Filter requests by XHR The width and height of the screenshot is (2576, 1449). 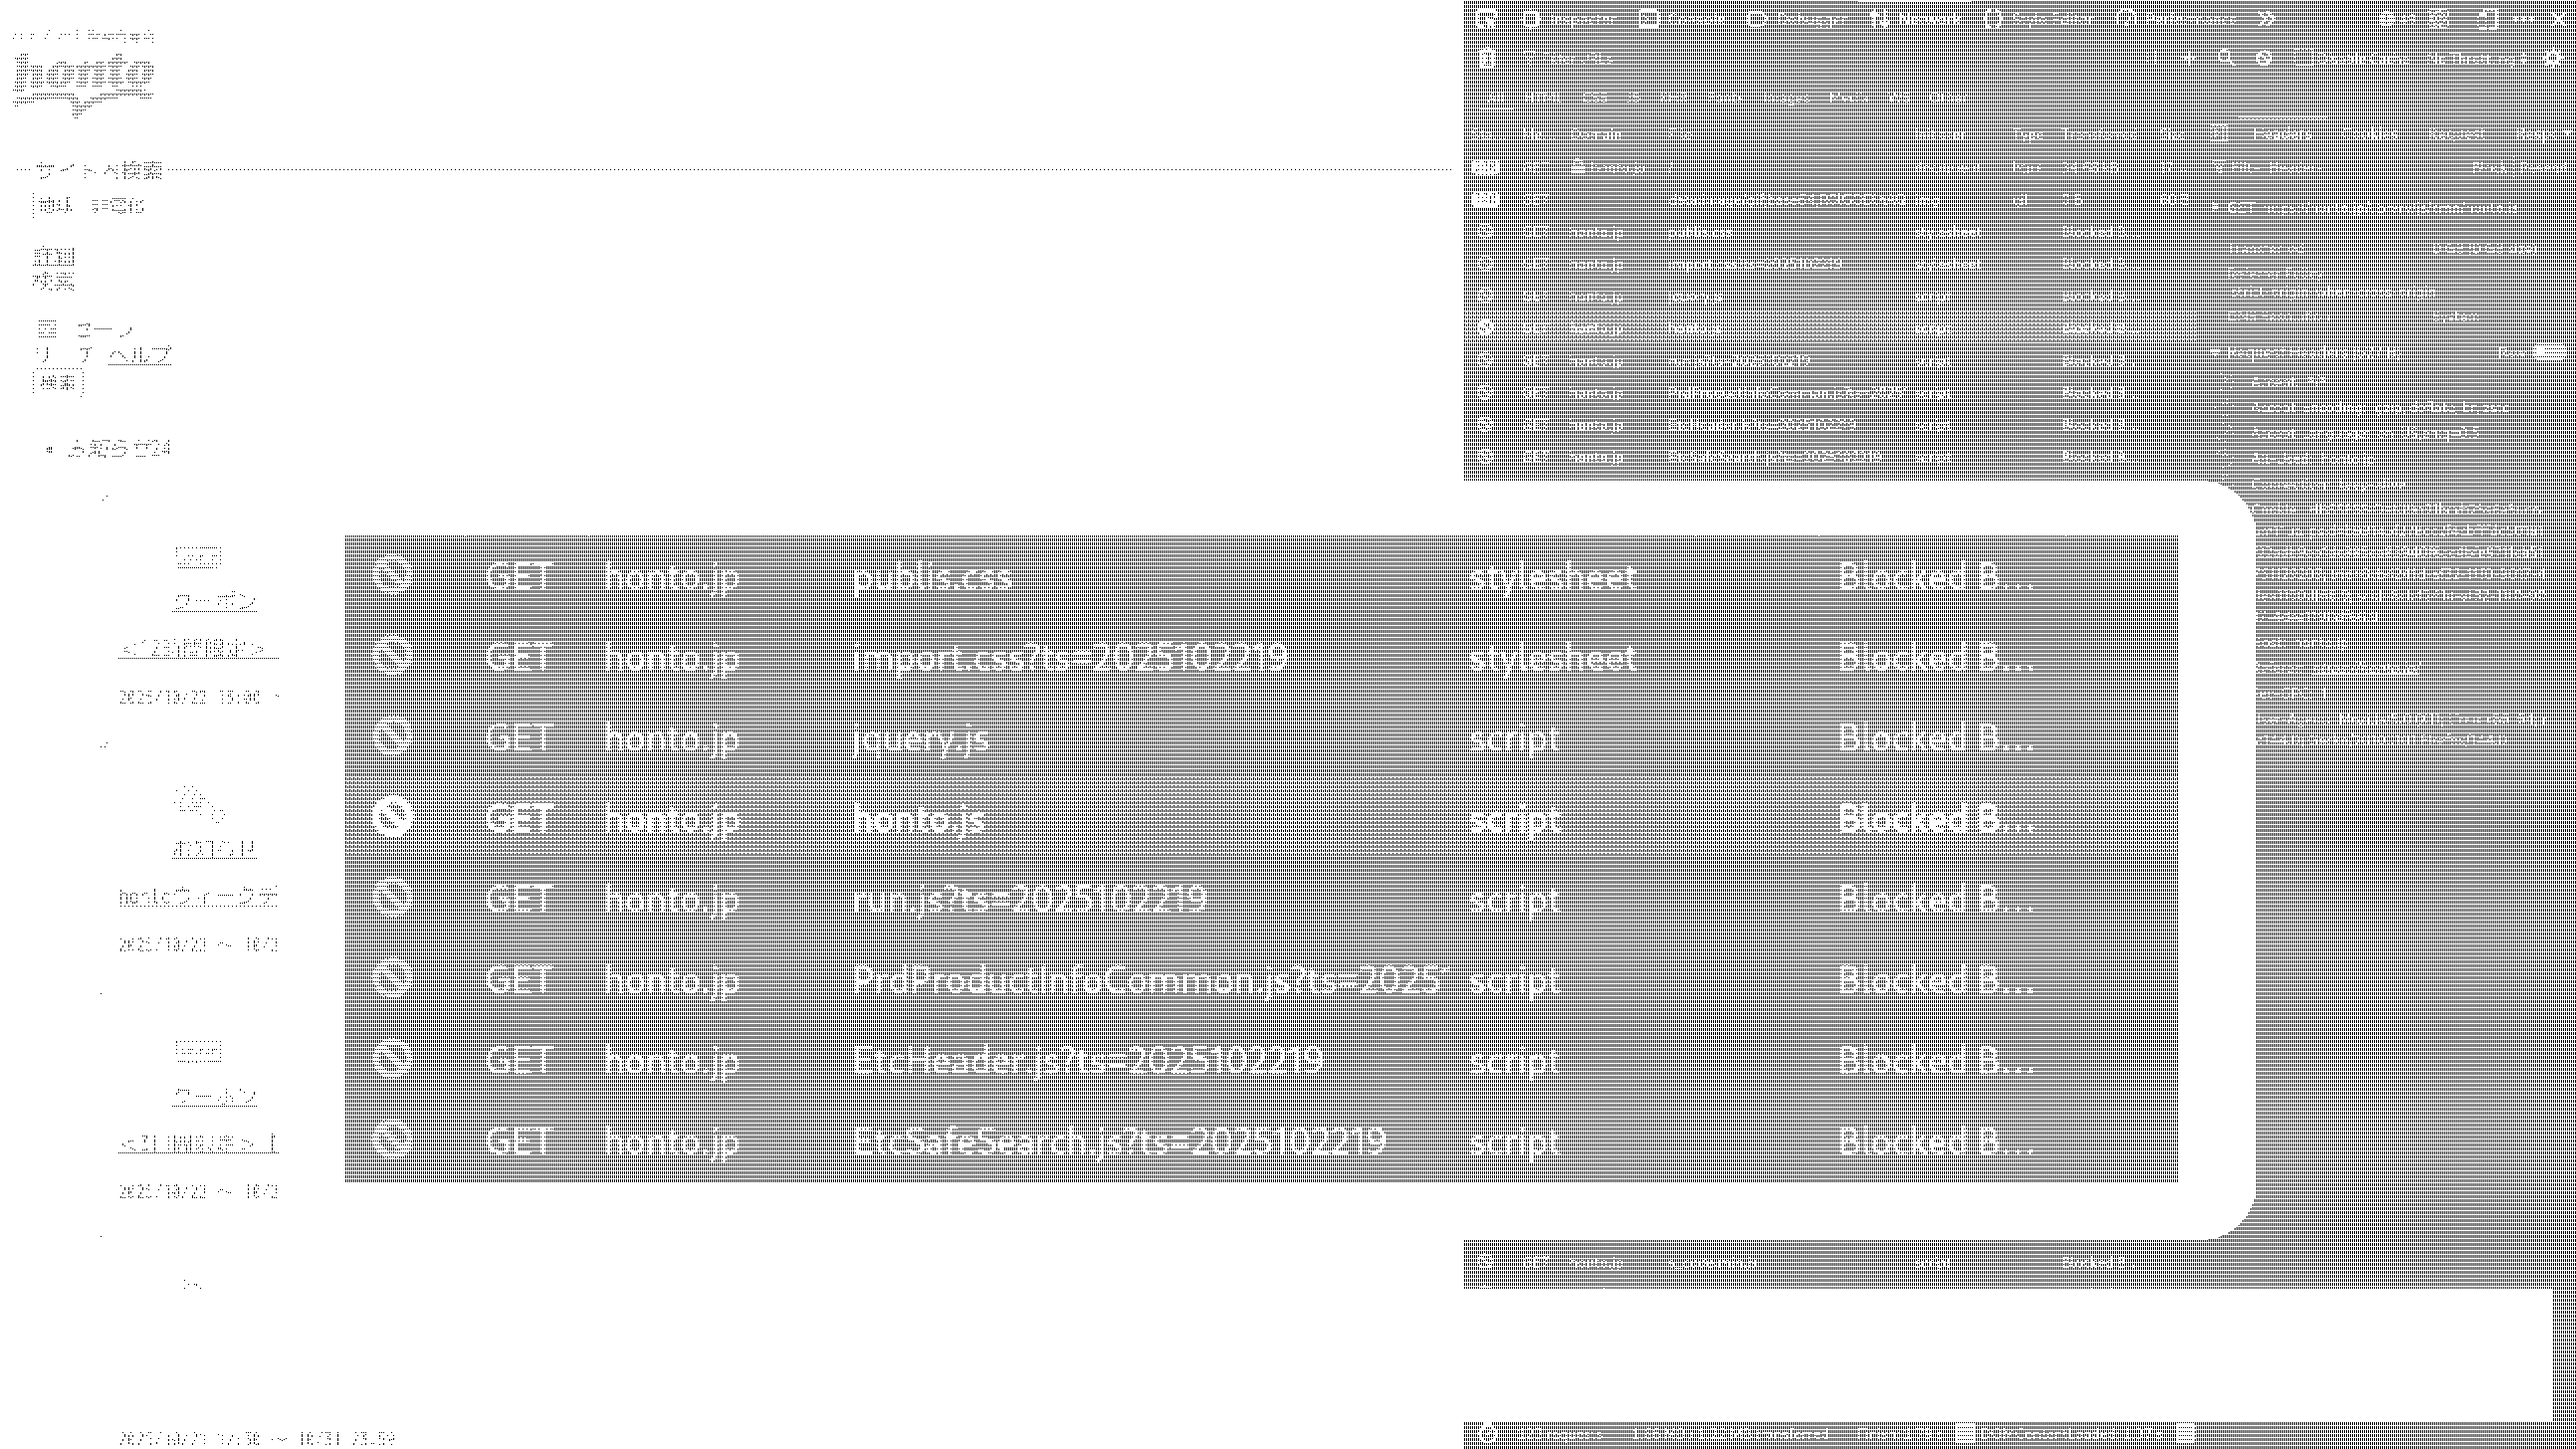1673,97
